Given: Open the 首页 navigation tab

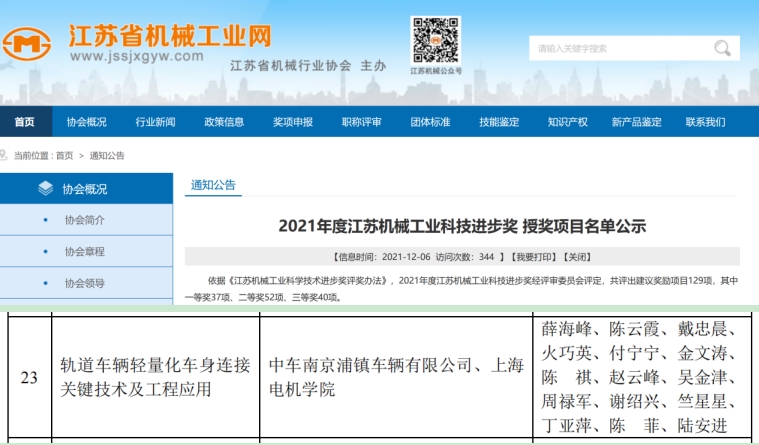Looking at the screenshot, I should (24, 122).
